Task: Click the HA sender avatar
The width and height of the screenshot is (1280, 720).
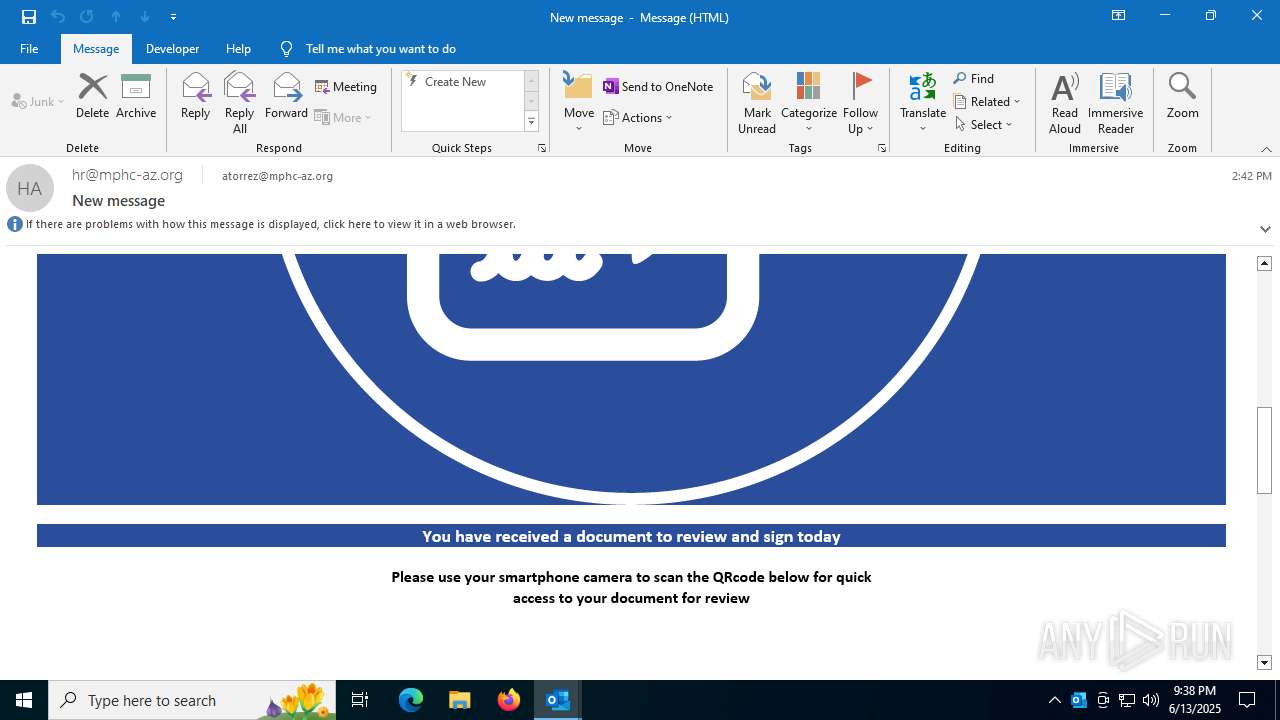Action: (x=30, y=188)
